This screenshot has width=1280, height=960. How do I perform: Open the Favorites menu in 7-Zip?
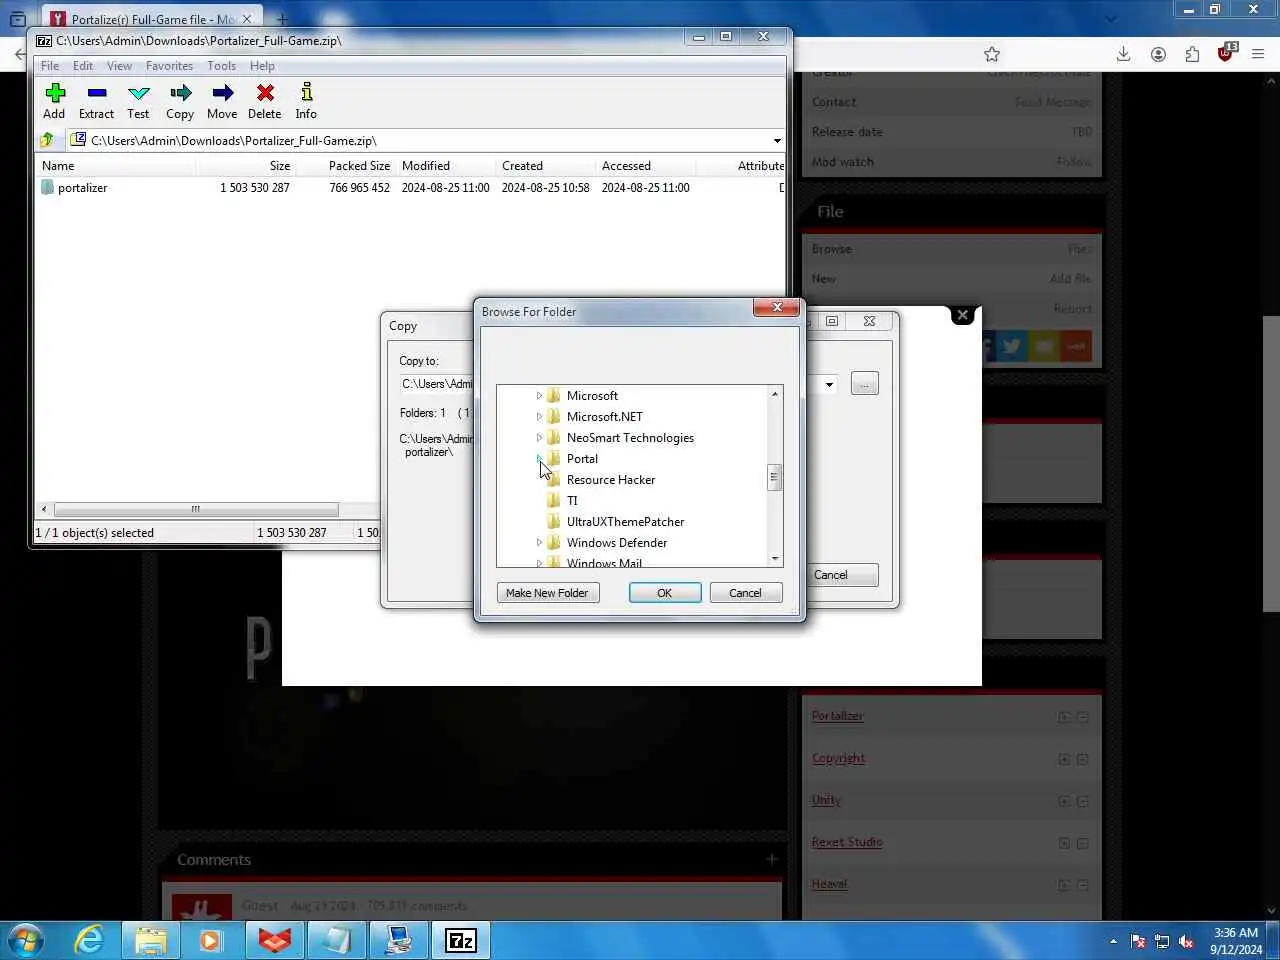(x=169, y=66)
